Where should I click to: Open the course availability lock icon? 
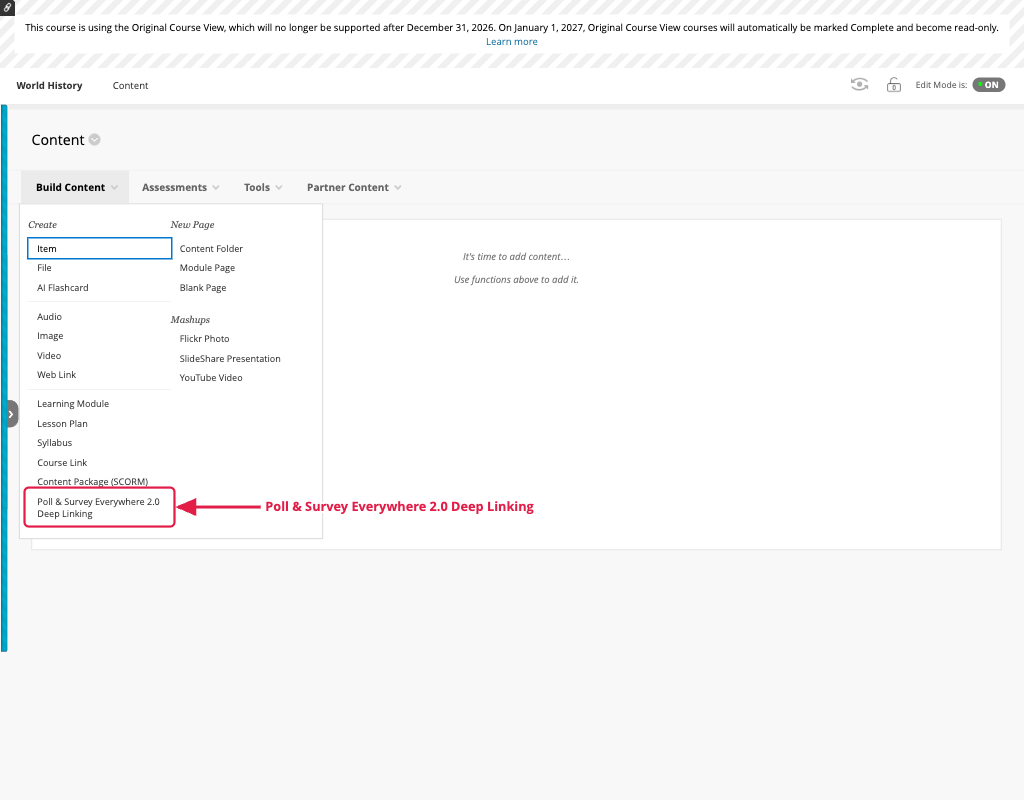click(x=893, y=85)
